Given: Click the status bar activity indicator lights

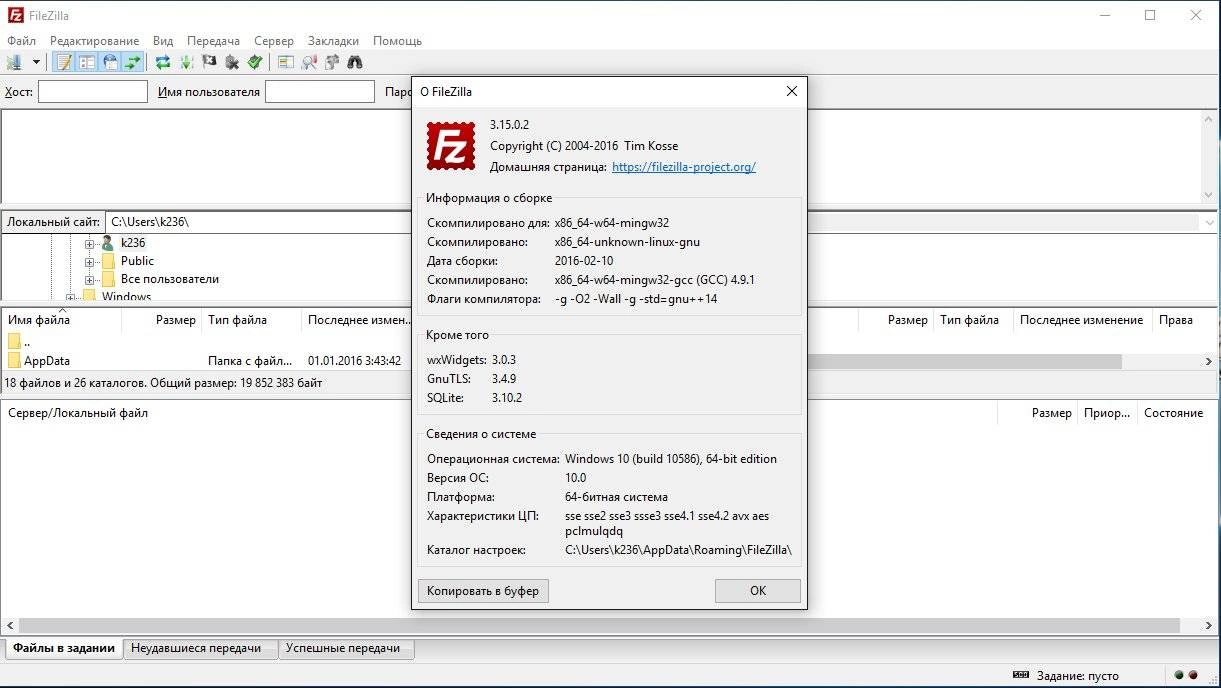Looking at the screenshot, I should point(1185,676).
